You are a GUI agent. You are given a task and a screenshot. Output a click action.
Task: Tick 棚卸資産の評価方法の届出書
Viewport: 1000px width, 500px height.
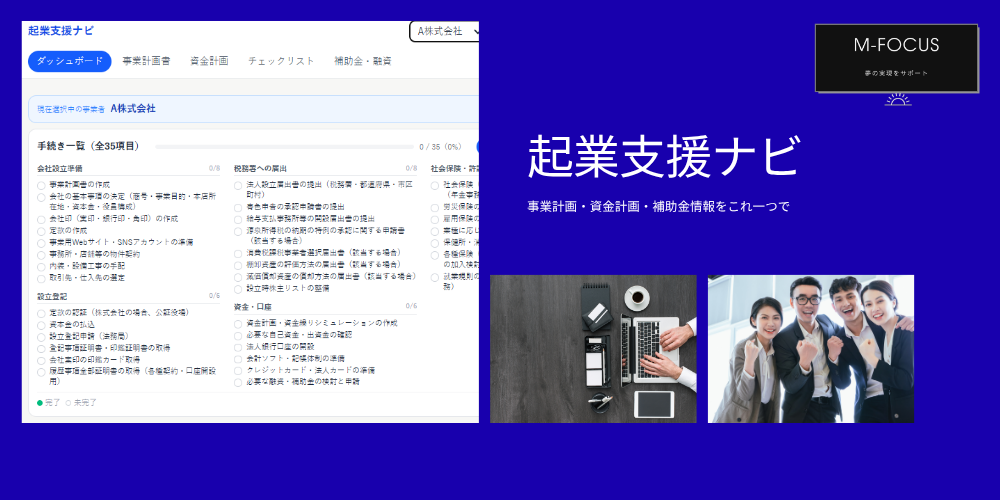coord(238,265)
